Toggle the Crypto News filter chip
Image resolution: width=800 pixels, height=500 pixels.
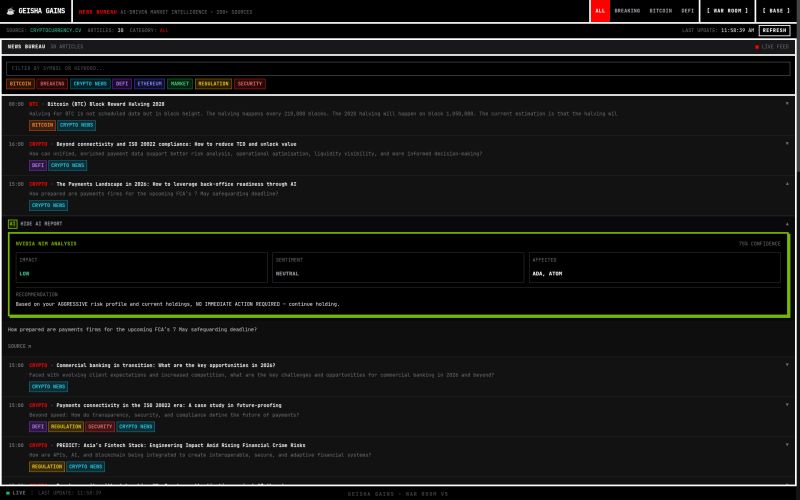point(90,84)
